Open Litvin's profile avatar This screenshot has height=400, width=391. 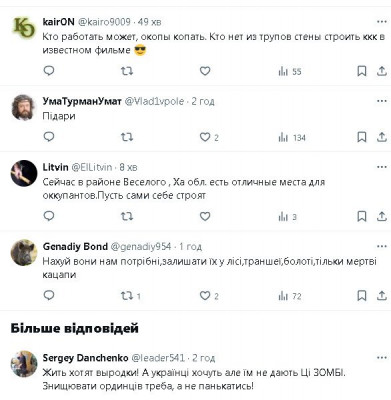tap(24, 173)
